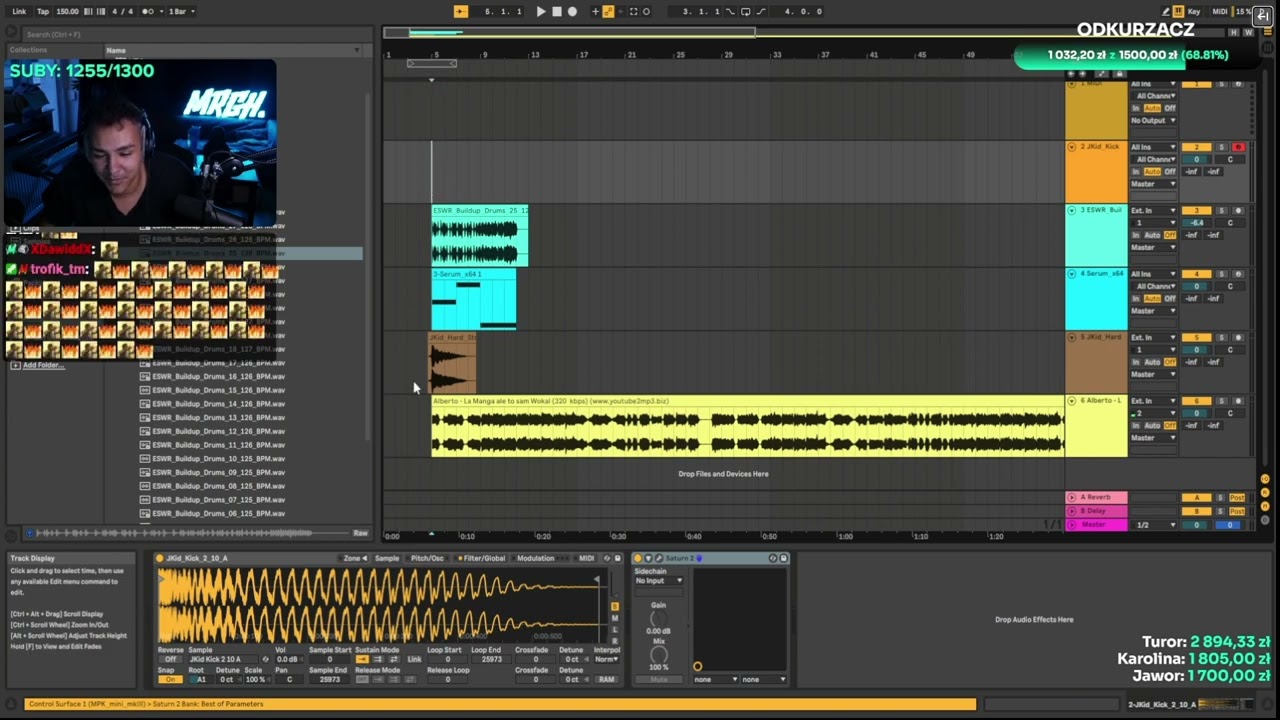Switch to the Sampler Sample tab
Image resolution: width=1280 pixels, height=720 pixels.
tap(387, 558)
